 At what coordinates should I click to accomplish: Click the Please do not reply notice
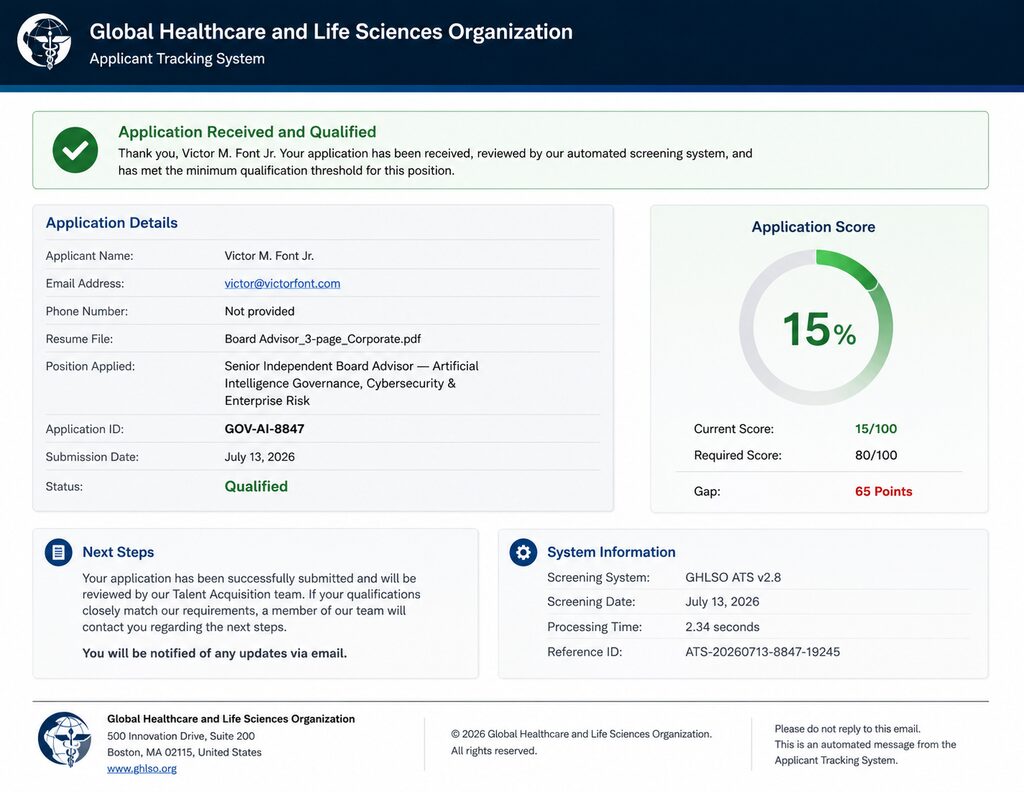[x=847, y=729]
